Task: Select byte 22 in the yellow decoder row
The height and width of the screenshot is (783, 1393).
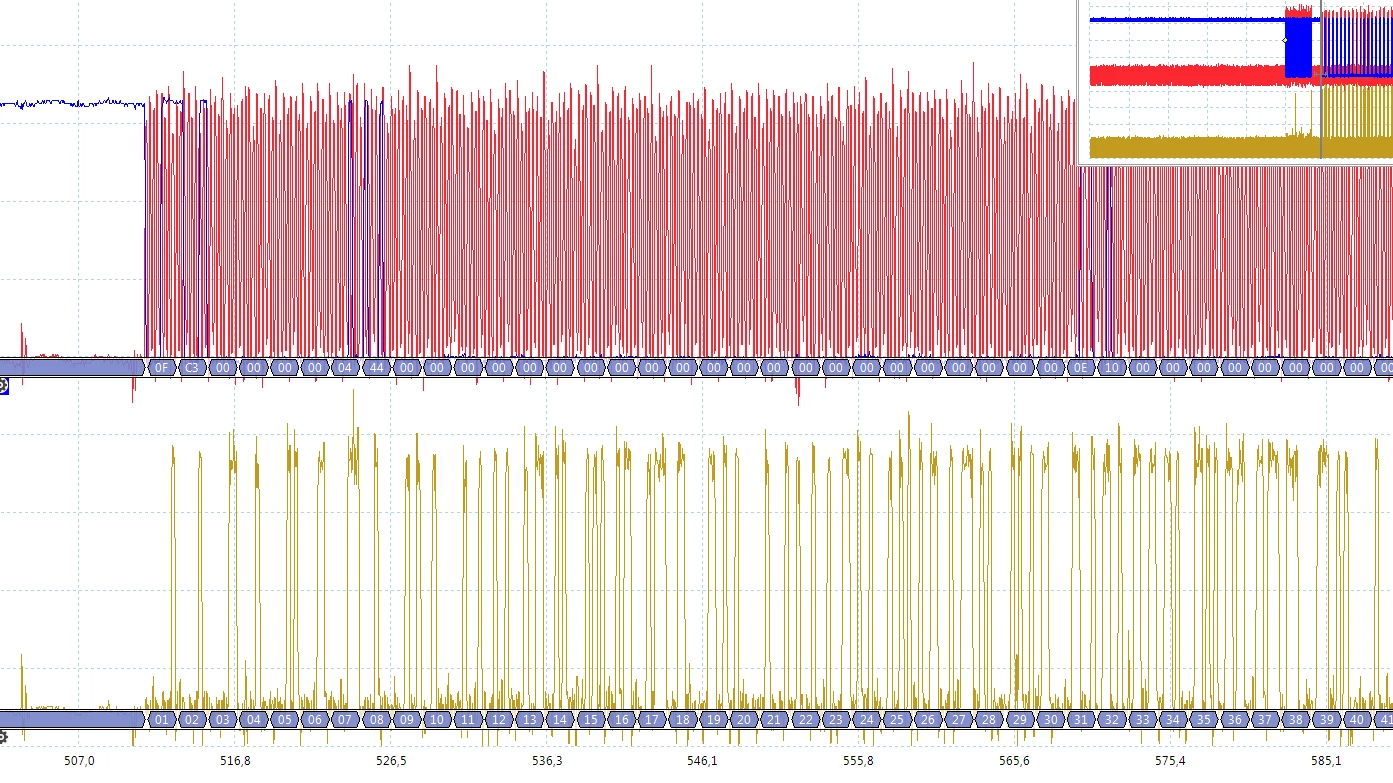Action: (805, 719)
